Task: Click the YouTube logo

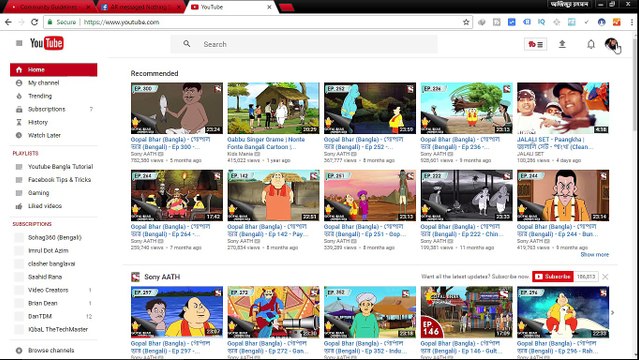Action: tap(46, 43)
